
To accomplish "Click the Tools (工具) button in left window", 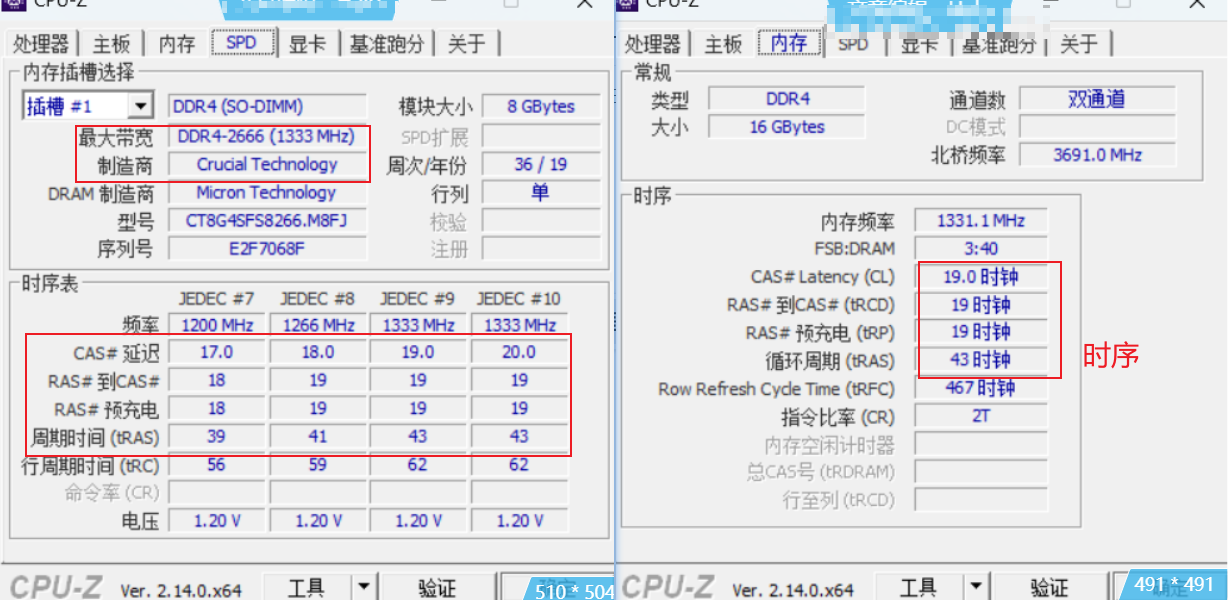I will pos(306,587).
